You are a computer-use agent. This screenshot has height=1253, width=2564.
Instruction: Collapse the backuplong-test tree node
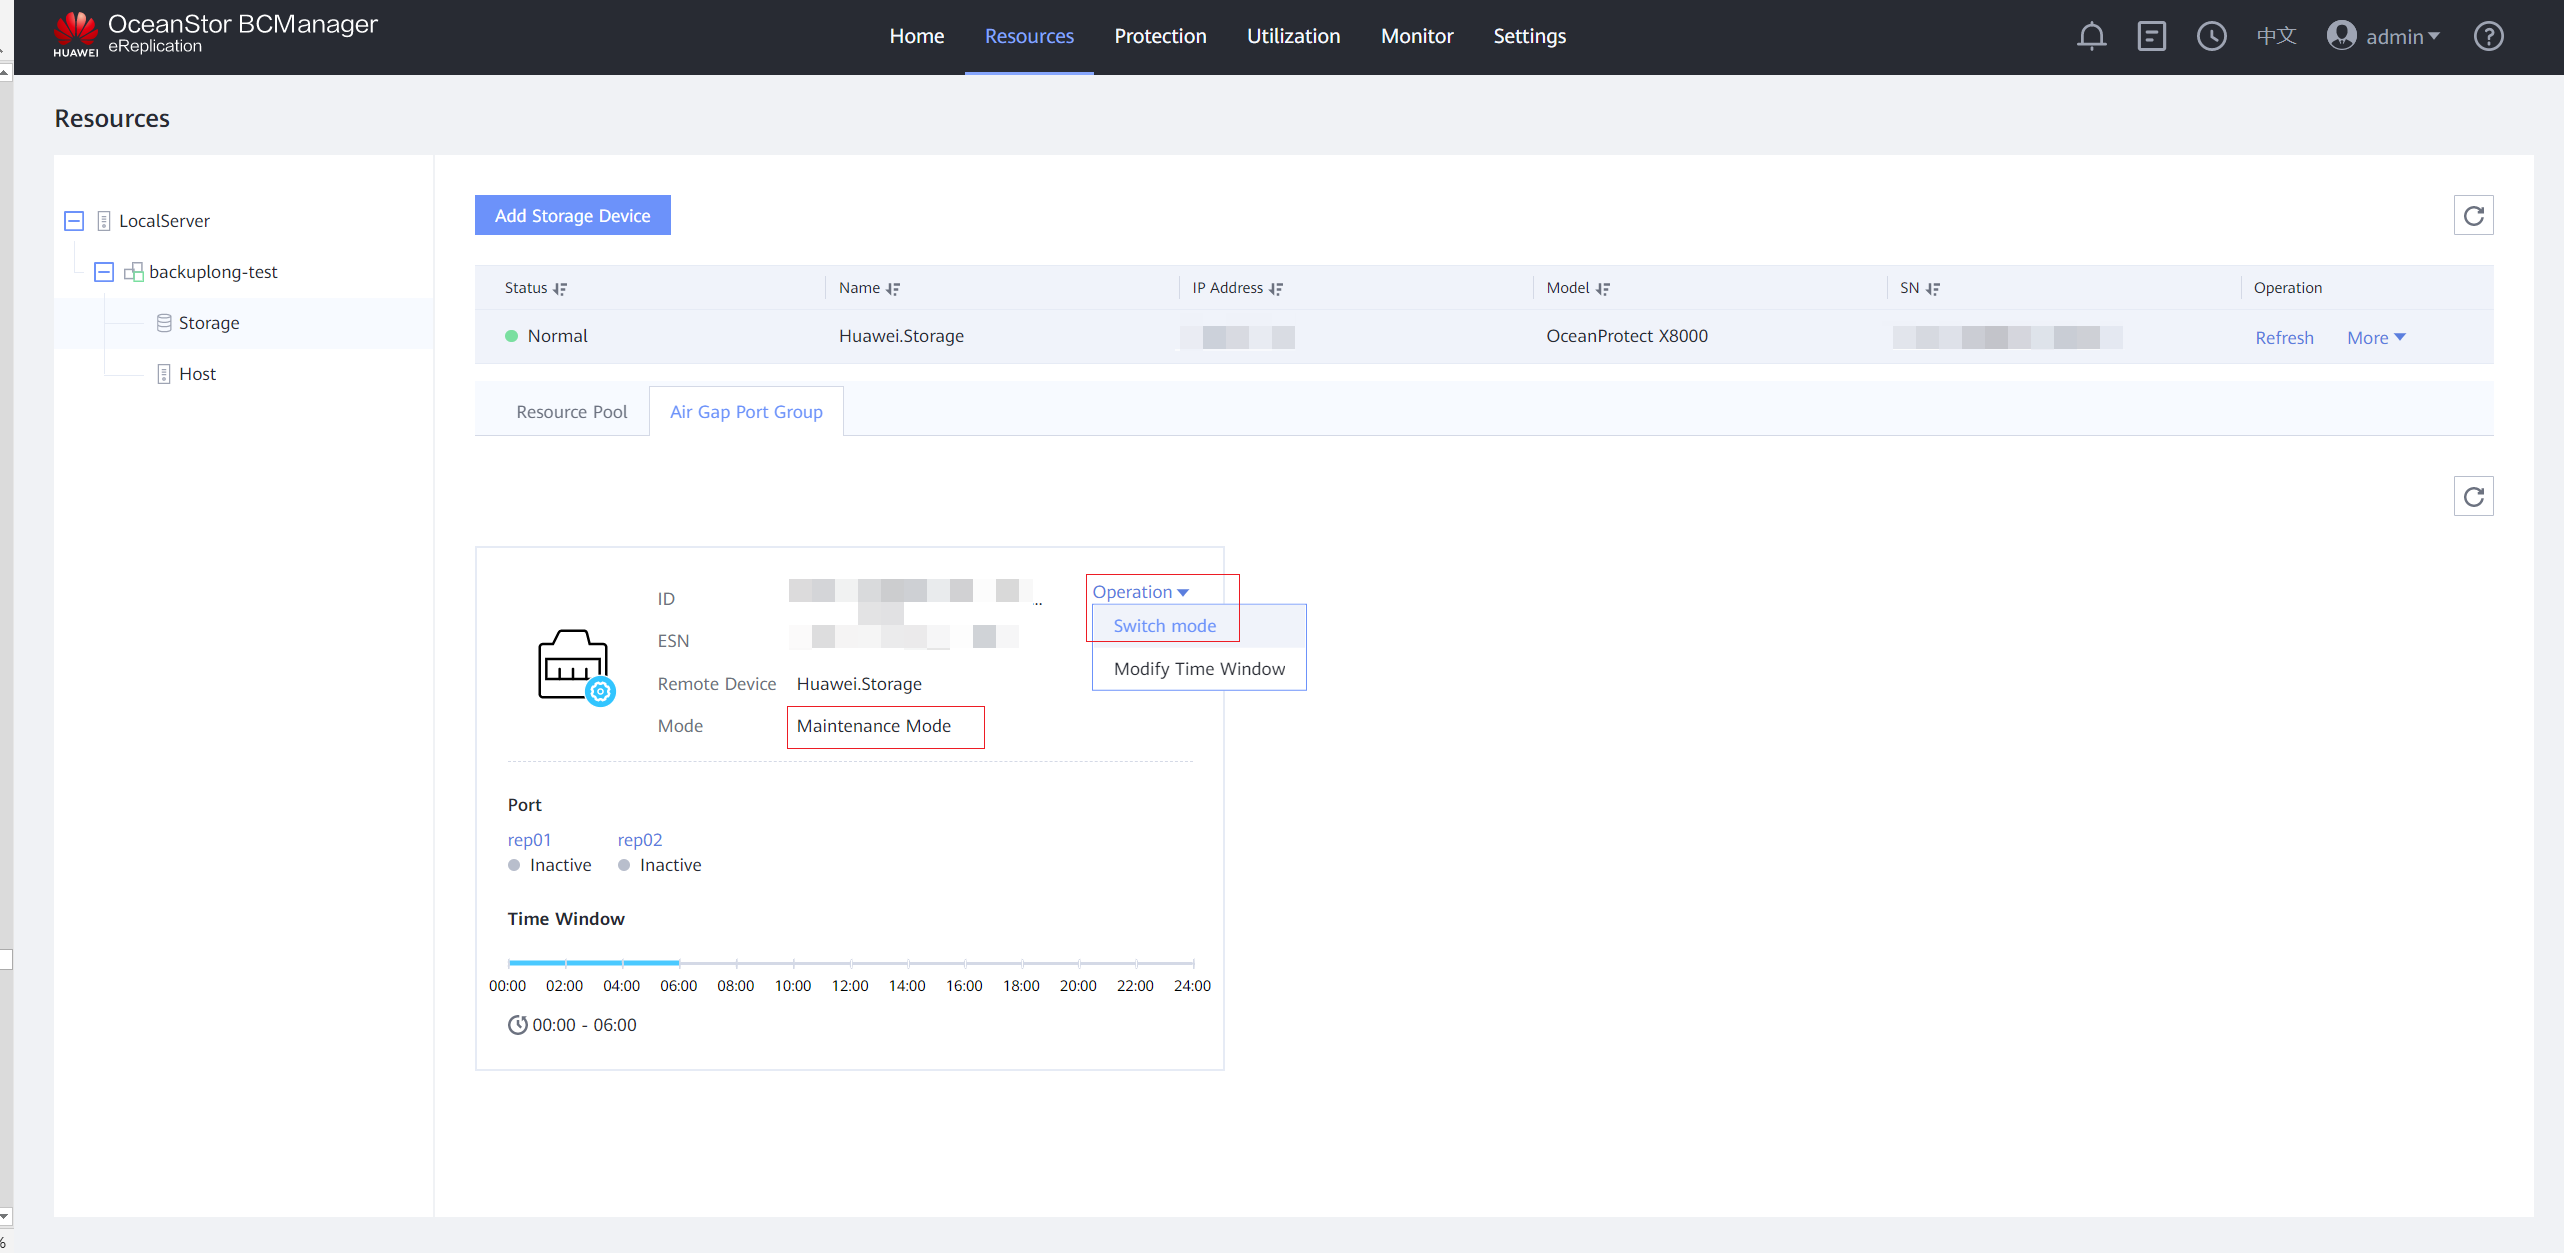[104, 272]
